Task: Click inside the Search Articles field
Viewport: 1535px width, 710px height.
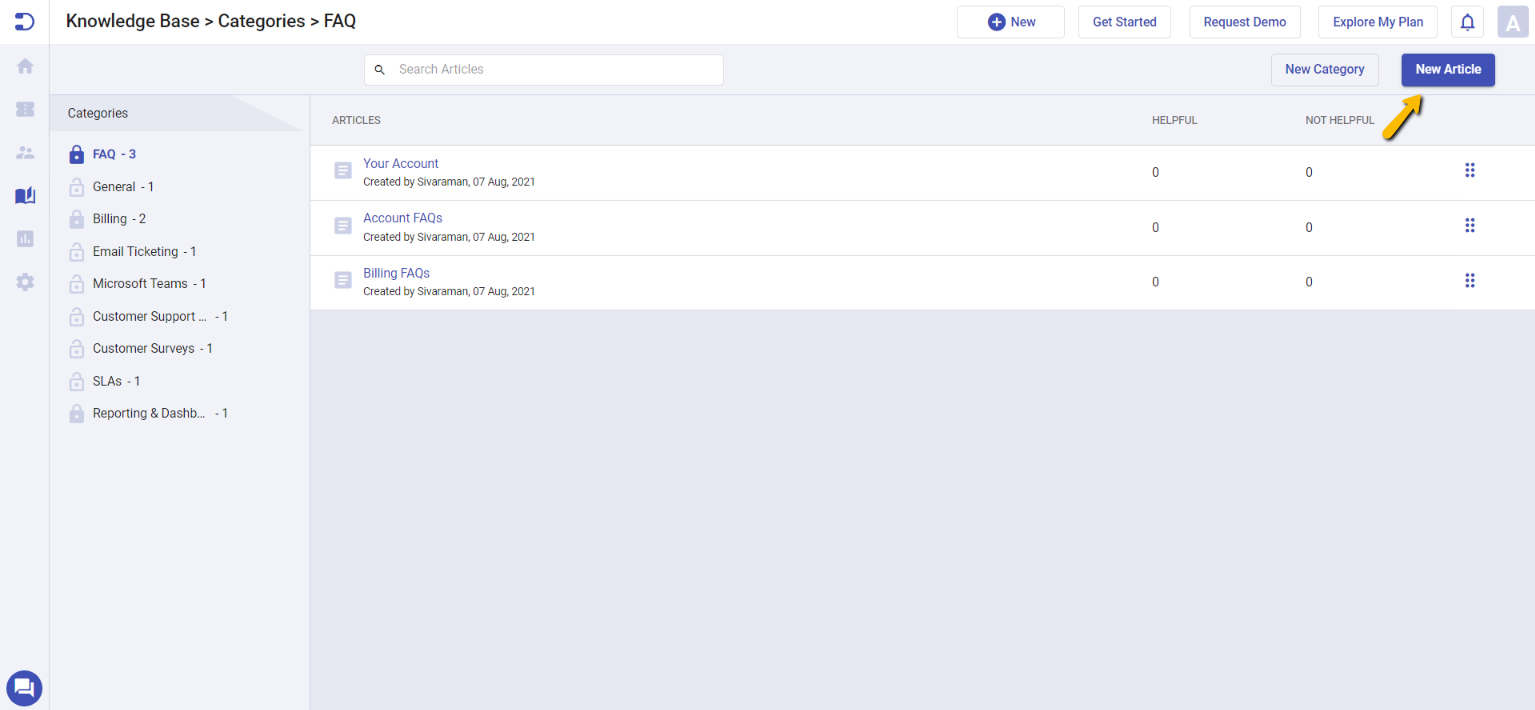Action: point(543,69)
